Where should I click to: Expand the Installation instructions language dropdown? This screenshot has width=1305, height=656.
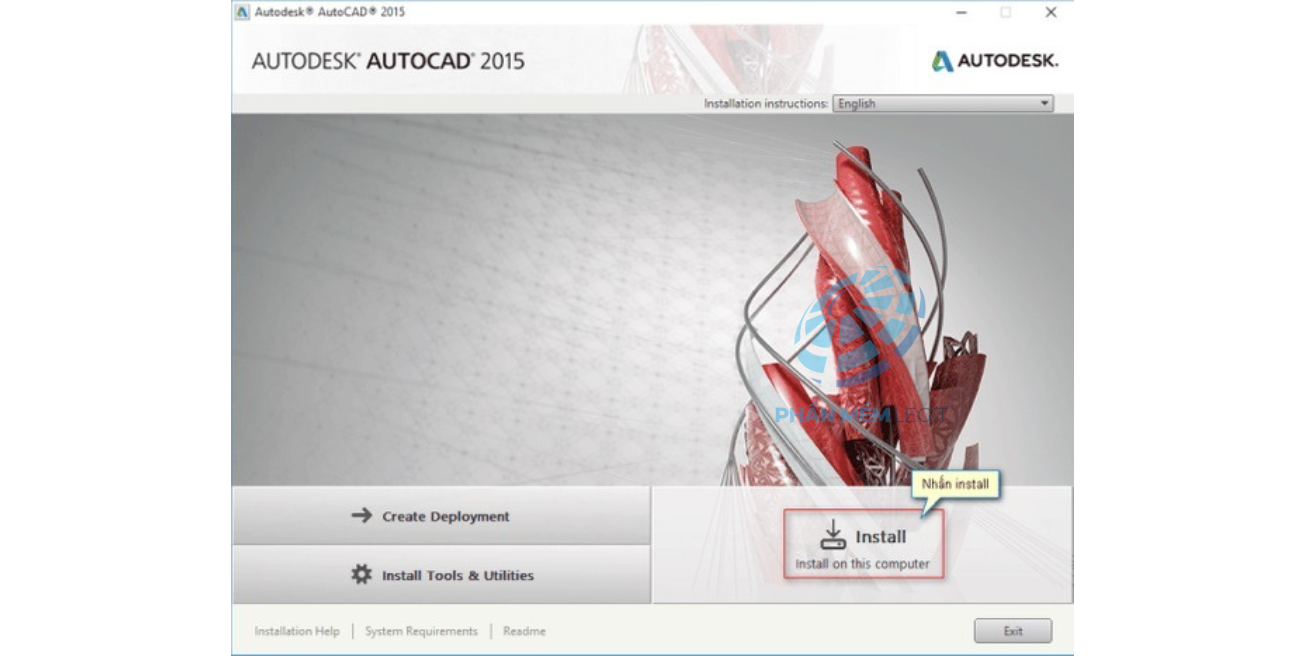point(943,103)
